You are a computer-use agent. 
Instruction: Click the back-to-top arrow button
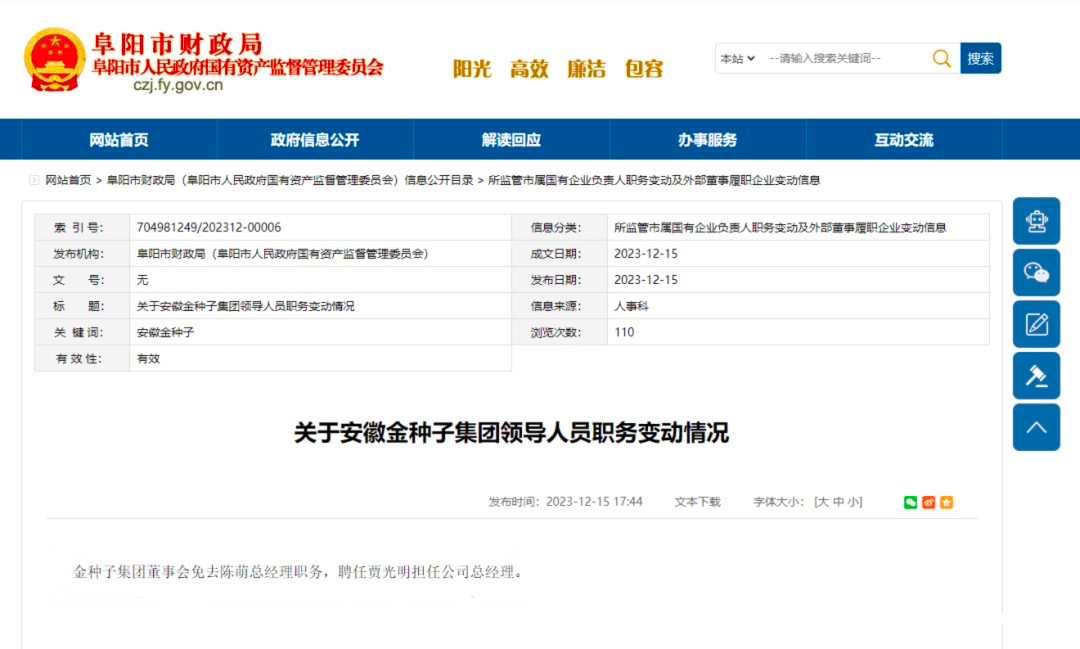1036,427
